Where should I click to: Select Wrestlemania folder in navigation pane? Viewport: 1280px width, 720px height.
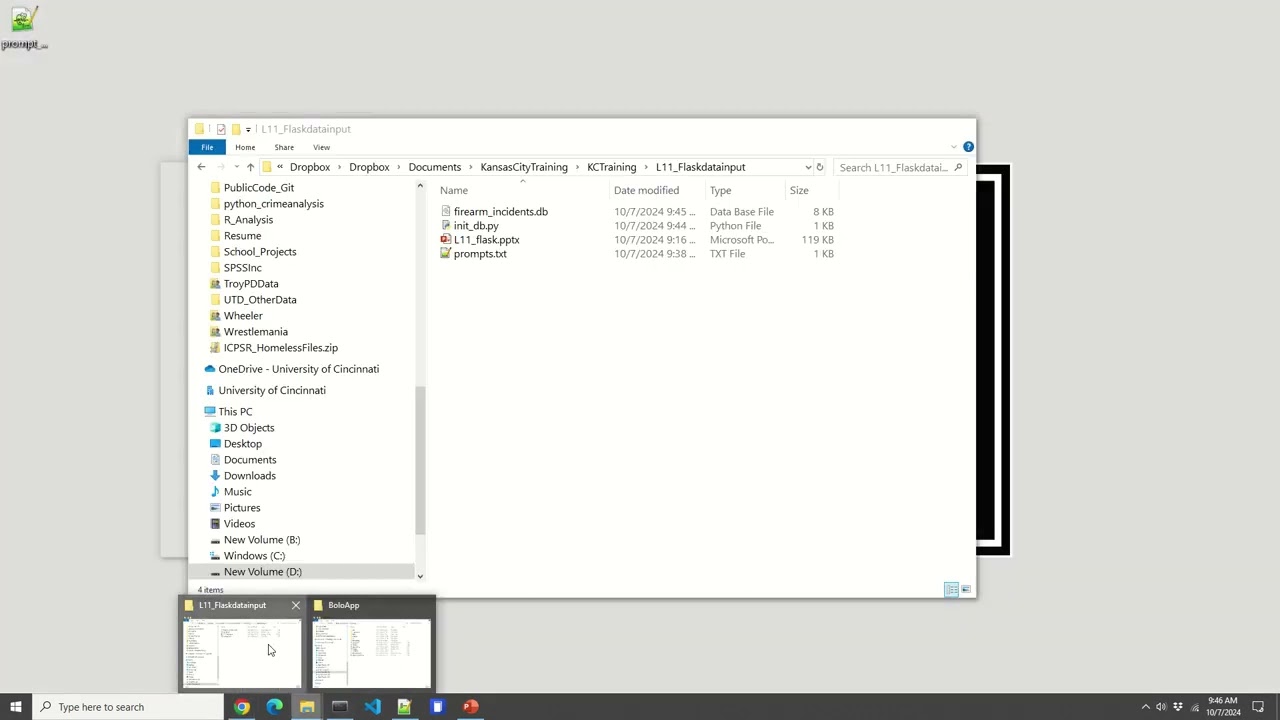[255, 331]
